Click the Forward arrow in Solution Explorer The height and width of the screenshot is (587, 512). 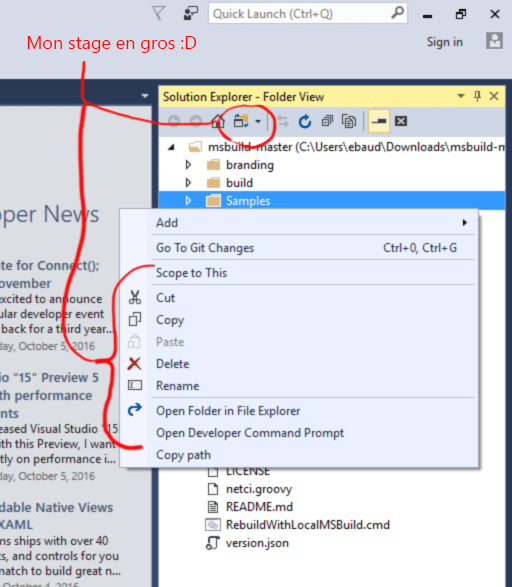(x=196, y=121)
